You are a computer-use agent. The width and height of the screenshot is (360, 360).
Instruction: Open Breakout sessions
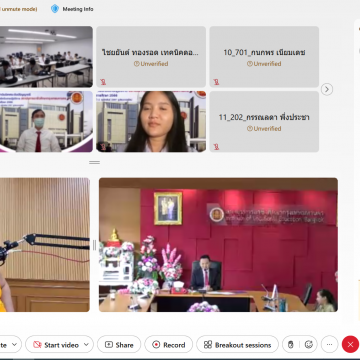[x=237, y=345]
